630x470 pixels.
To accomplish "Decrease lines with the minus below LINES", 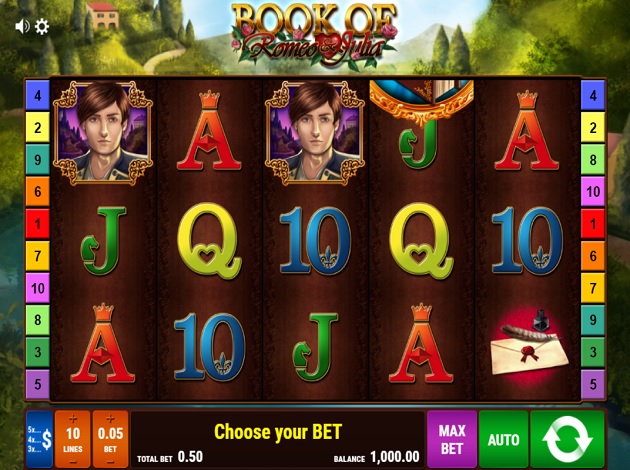I will point(73,462).
